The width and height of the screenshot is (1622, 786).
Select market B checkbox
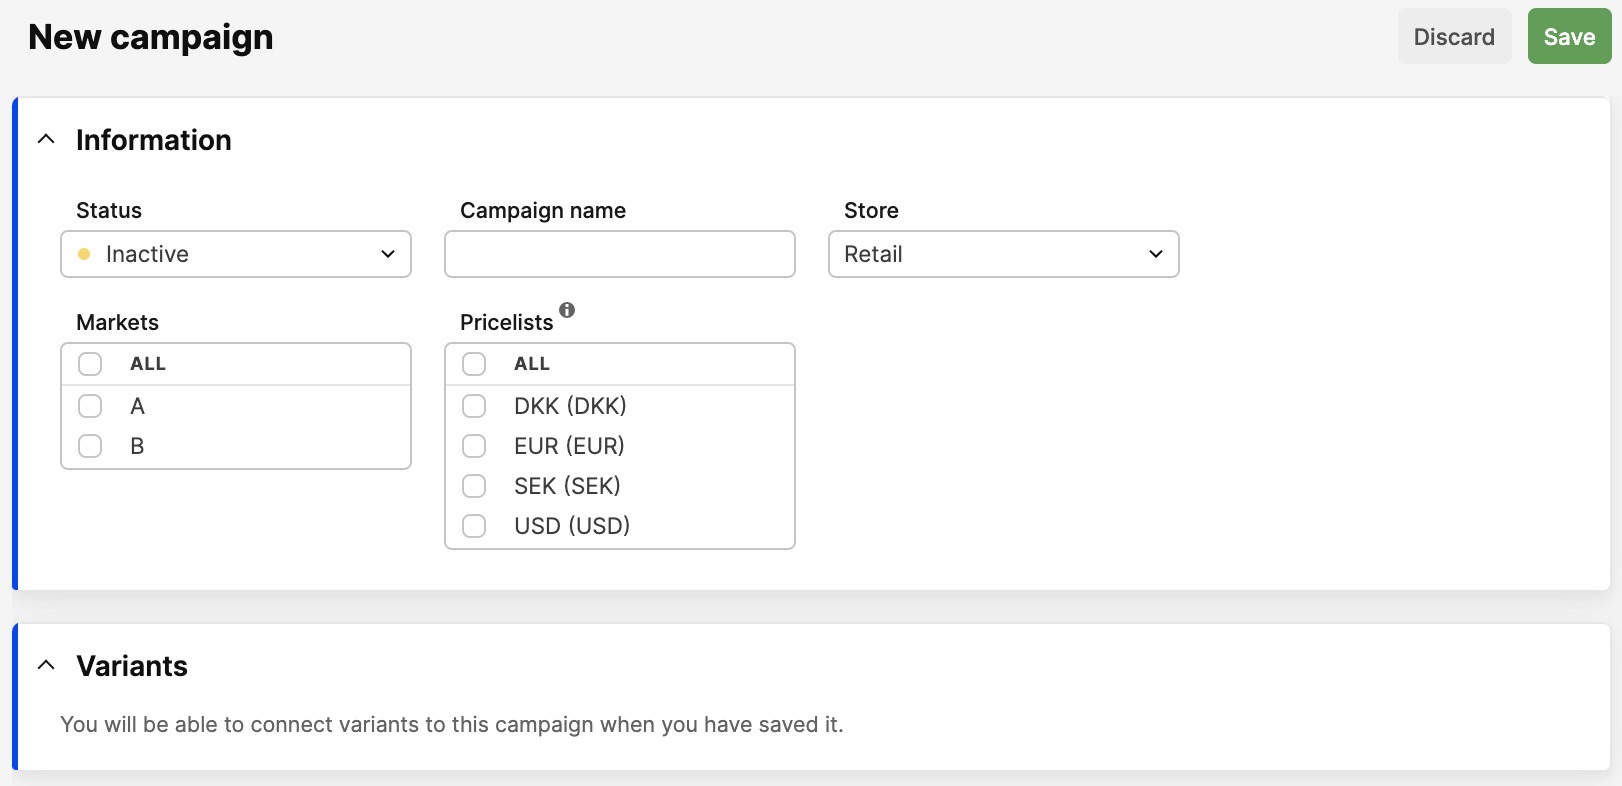[x=90, y=446]
